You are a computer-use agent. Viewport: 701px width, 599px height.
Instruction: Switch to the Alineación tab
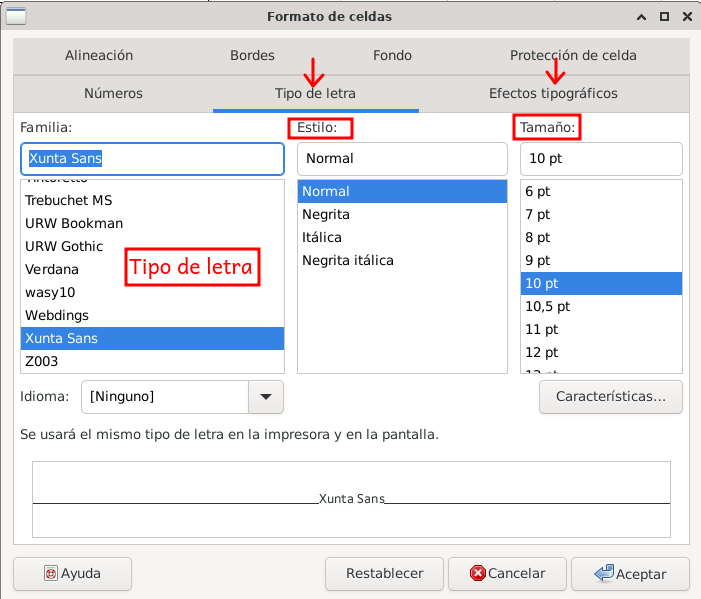pyautogui.click(x=99, y=55)
